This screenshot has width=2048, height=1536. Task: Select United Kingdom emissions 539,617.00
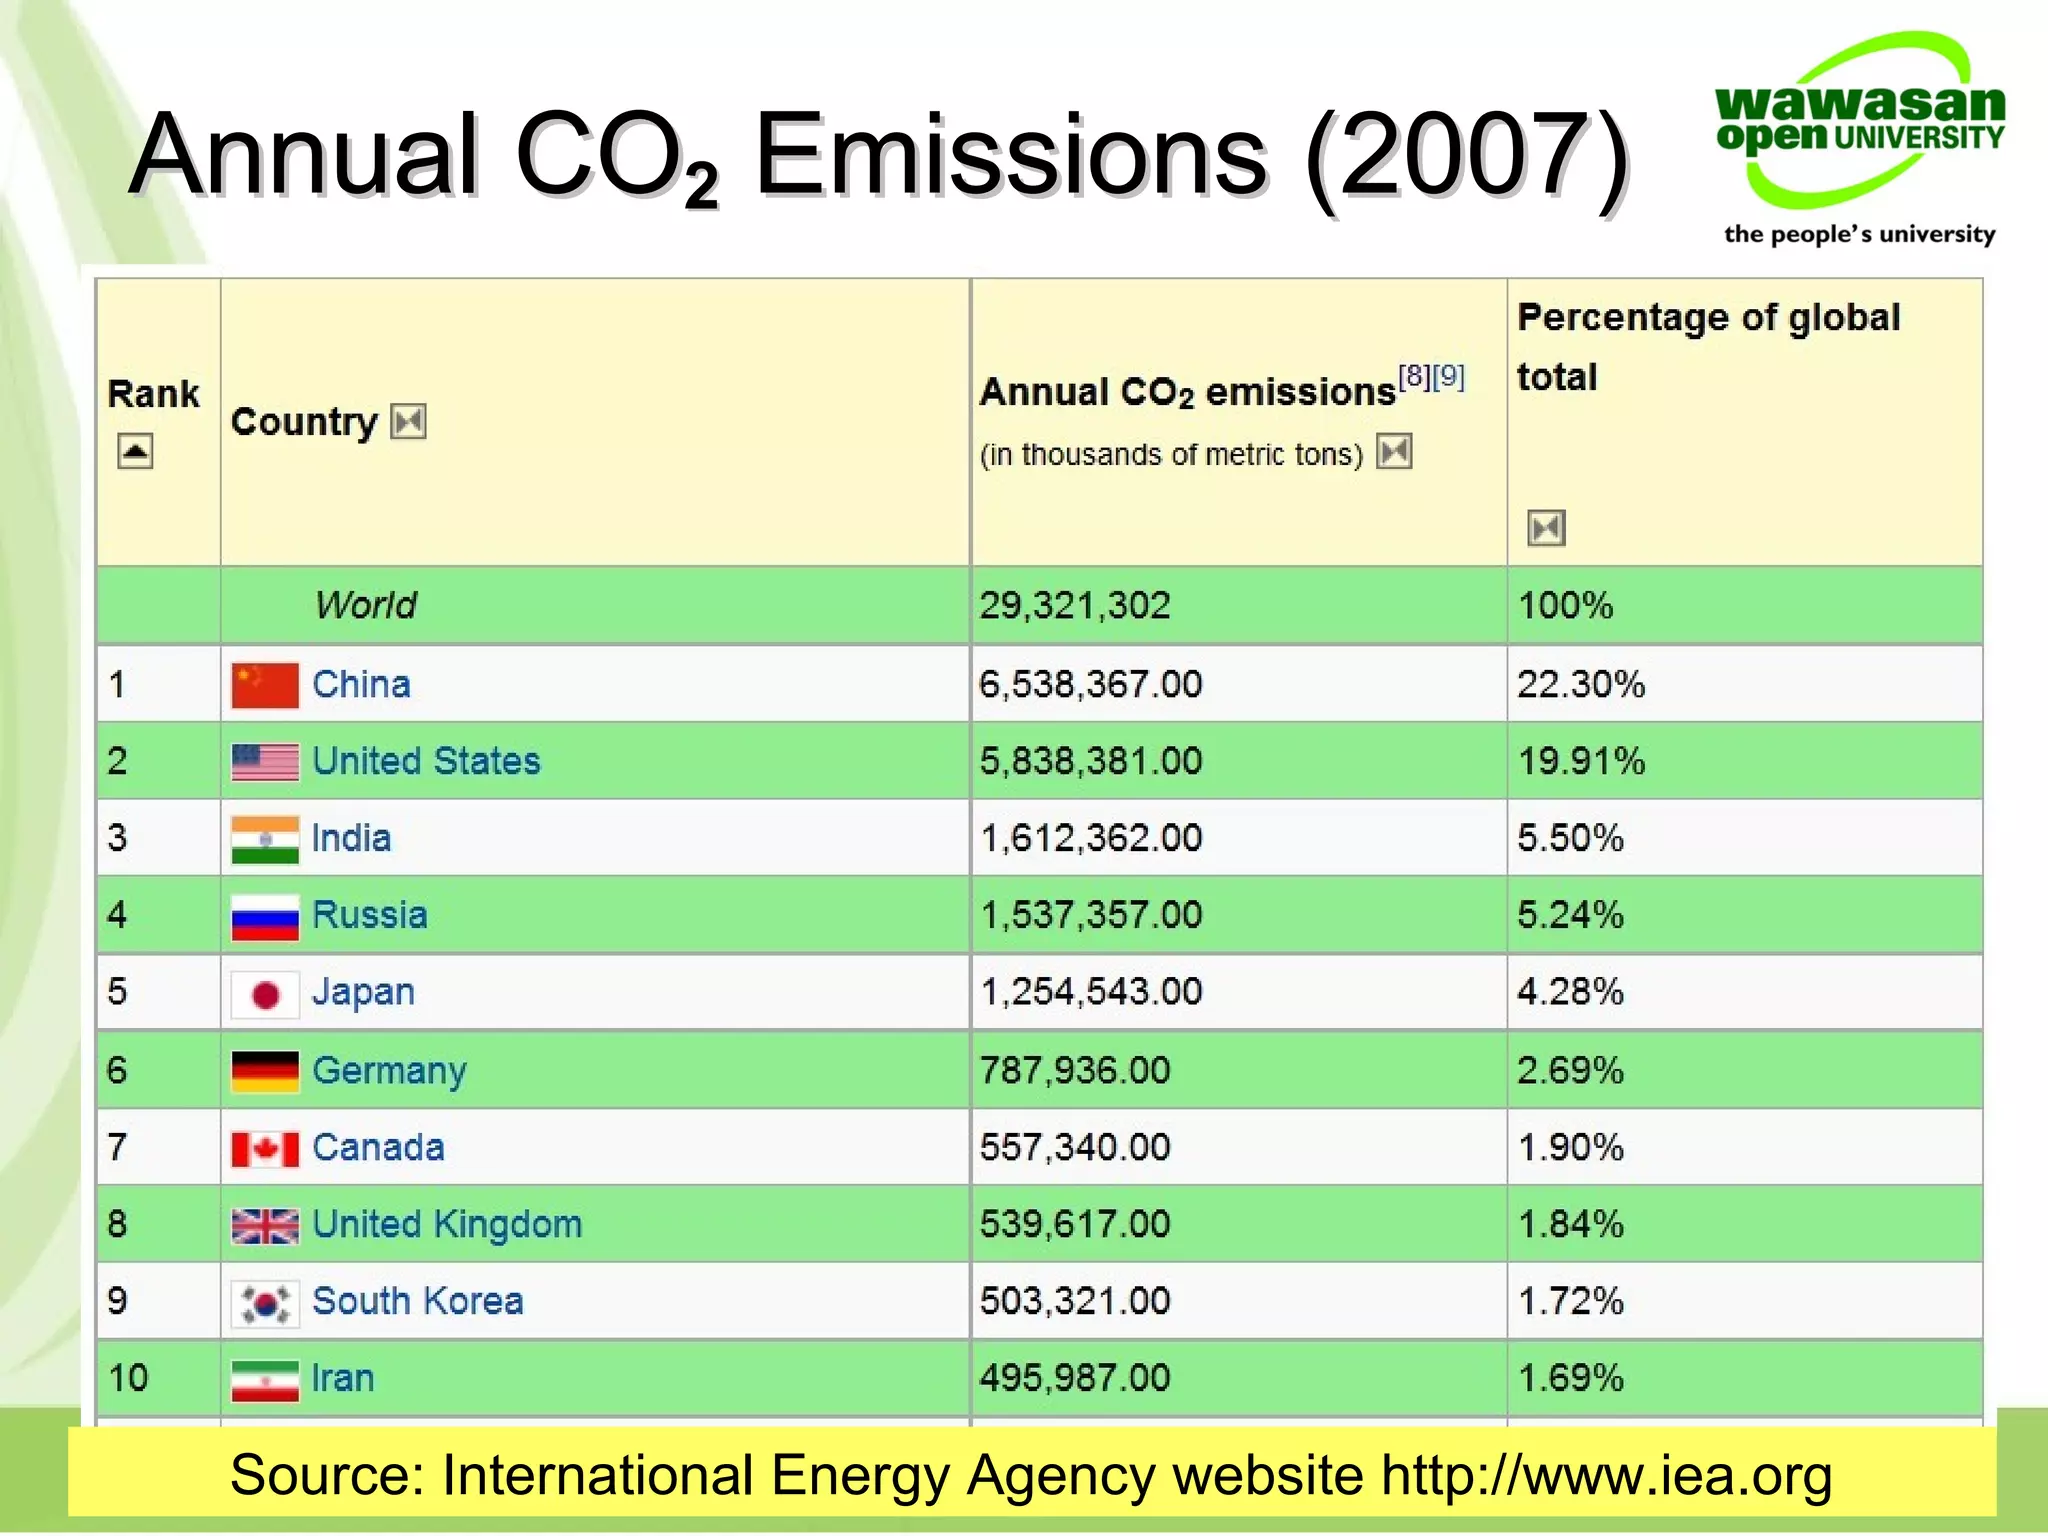pyautogui.click(x=1075, y=1225)
